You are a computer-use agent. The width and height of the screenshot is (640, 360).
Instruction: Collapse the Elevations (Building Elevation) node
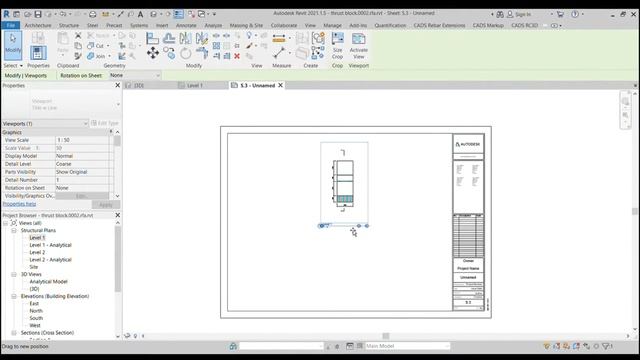point(14,296)
